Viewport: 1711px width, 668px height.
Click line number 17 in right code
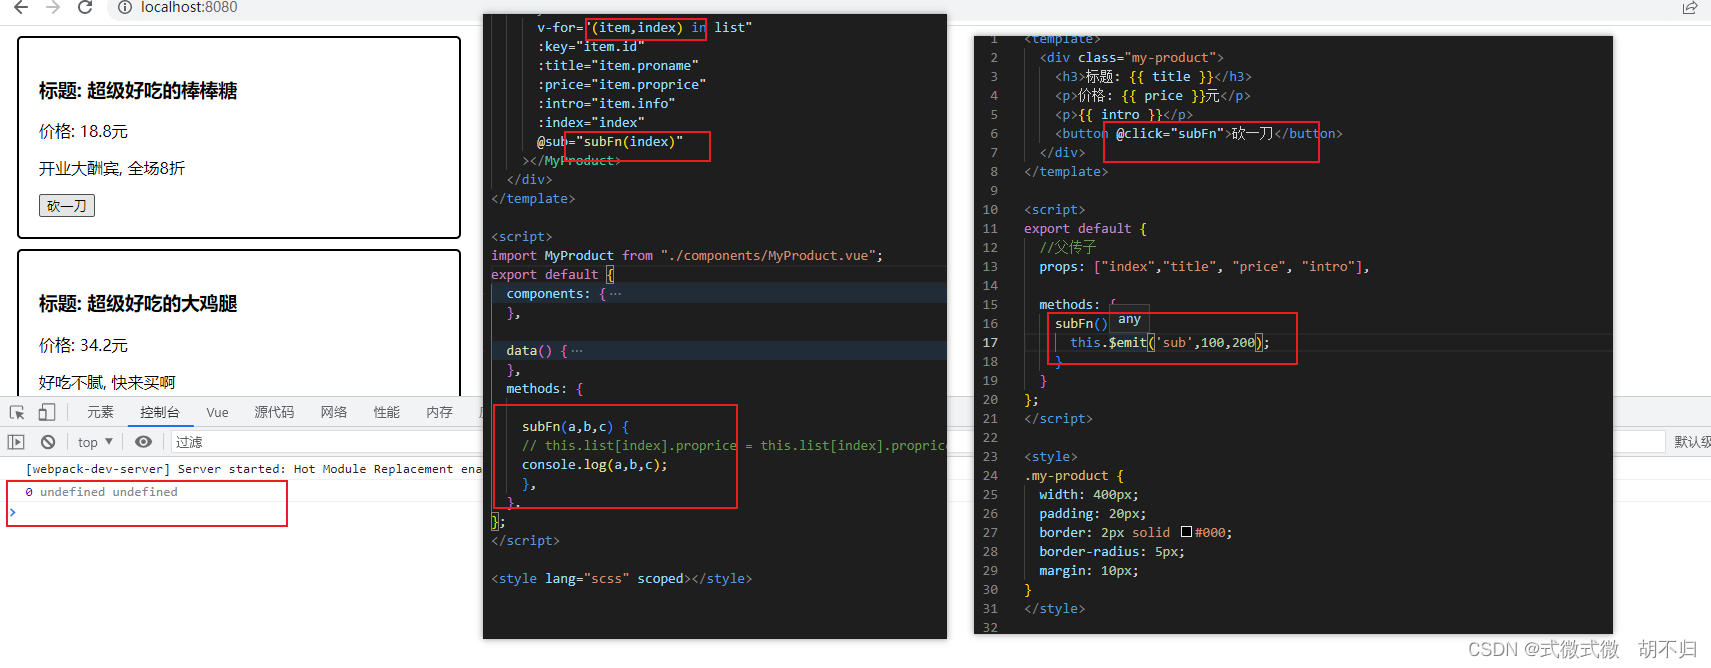tap(990, 343)
